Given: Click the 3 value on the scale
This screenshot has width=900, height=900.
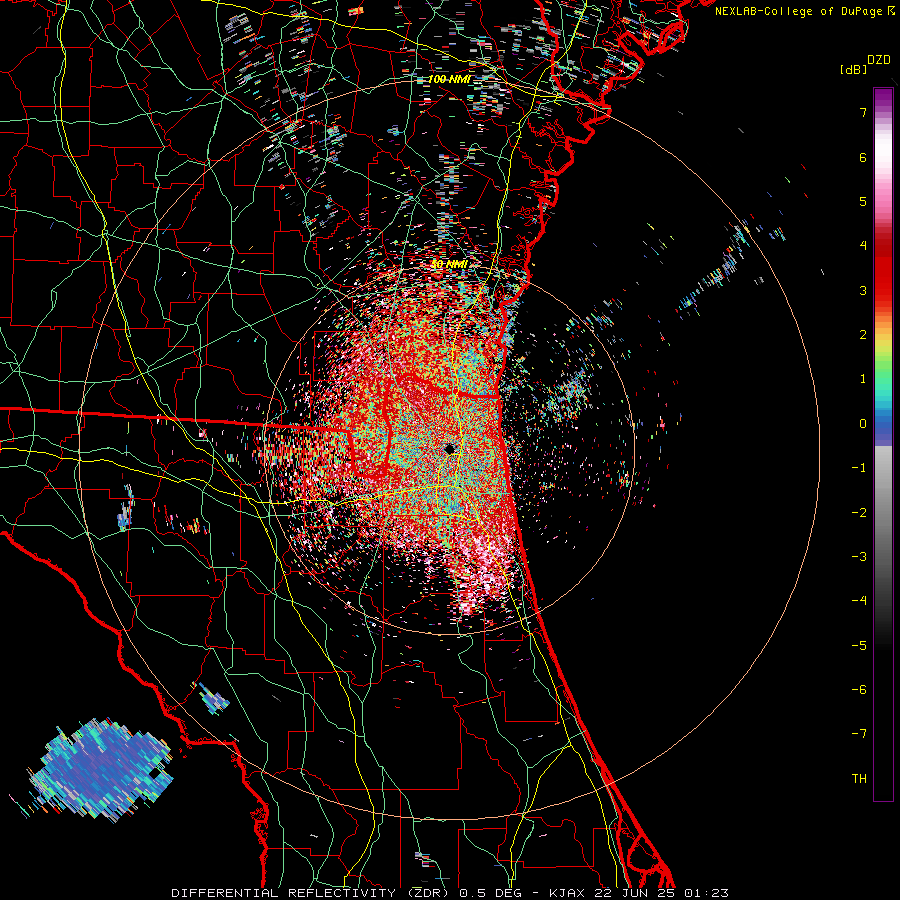Looking at the screenshot, I should coord(863,290).
